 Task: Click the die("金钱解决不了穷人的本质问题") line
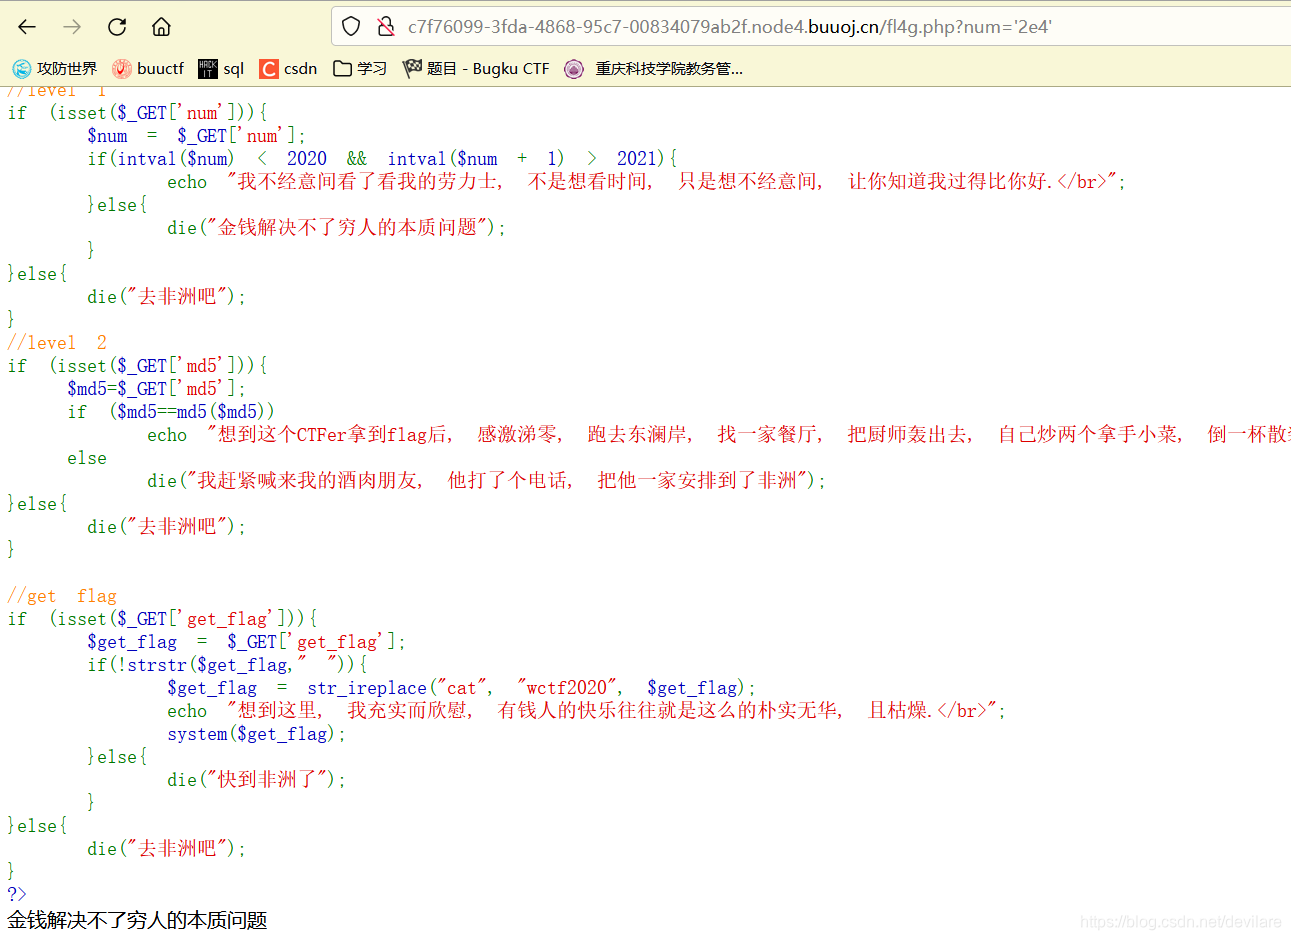click(x=336, y=227)
